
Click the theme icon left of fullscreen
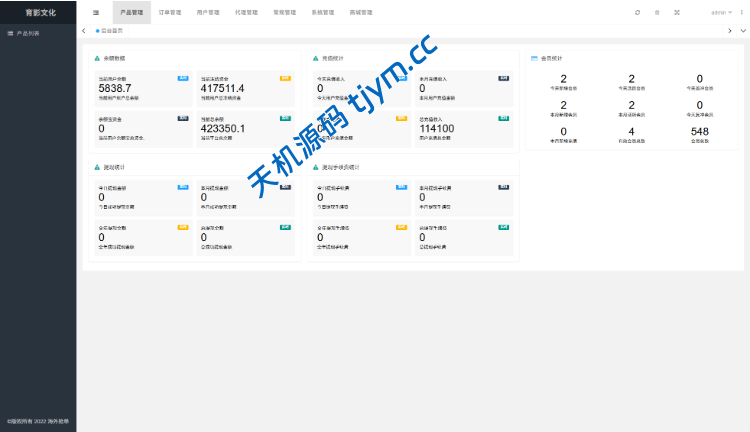[657, 13]
